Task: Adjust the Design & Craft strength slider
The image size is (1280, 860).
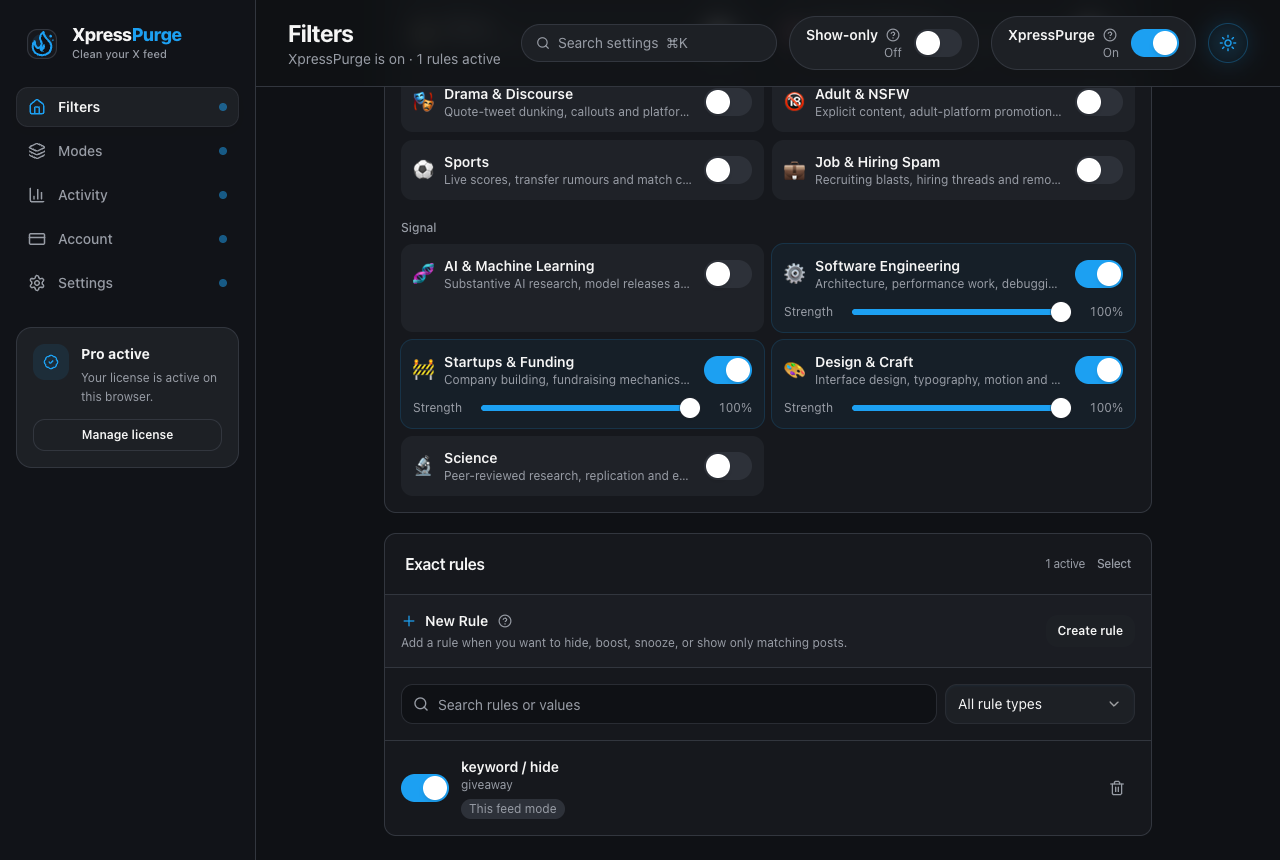Action: [961, 408]
